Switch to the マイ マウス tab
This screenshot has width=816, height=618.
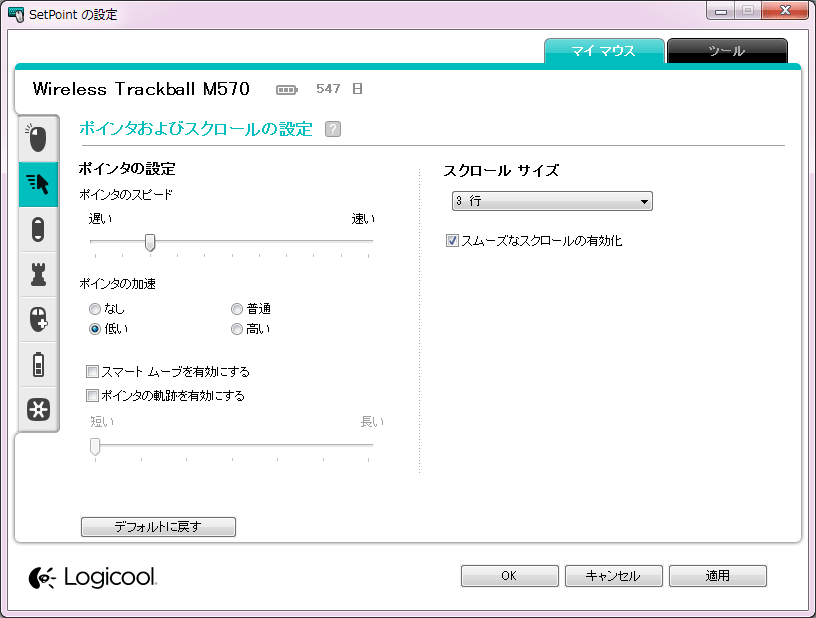pyautogui.click(x=604, y=51)
